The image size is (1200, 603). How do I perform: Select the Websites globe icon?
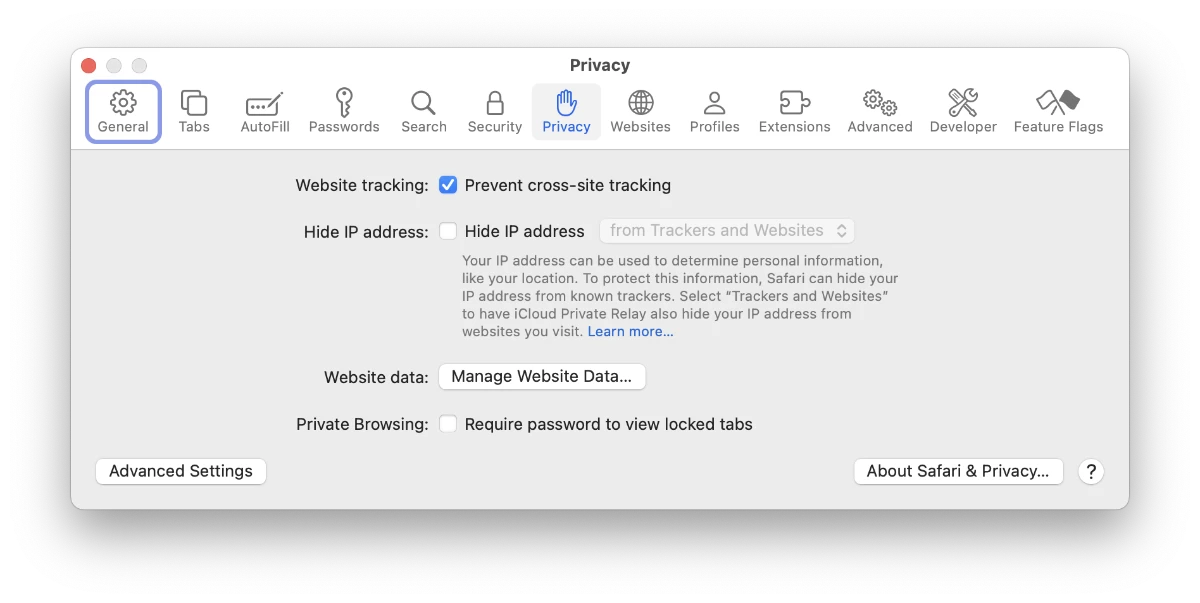click(x=640, y=110)
